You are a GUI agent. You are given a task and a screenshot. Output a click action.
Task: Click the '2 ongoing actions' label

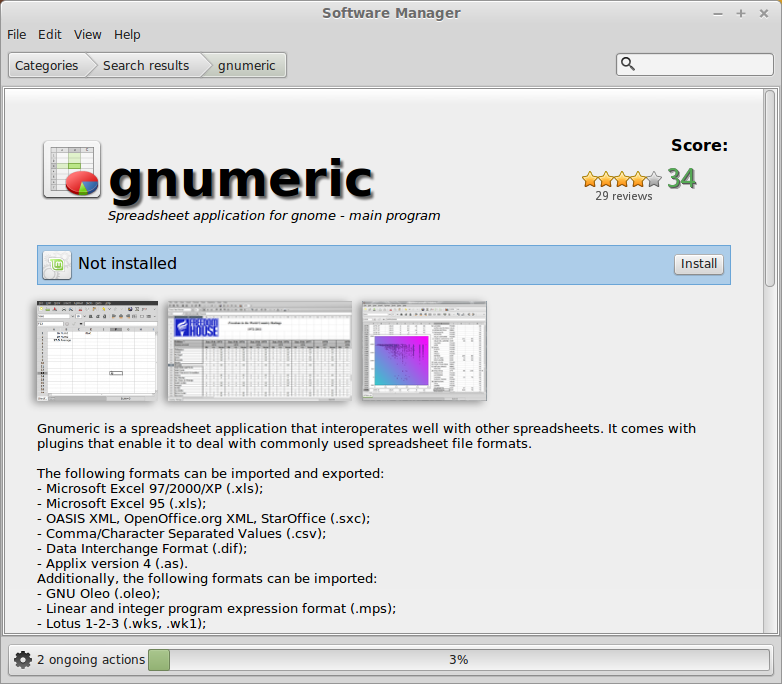(x=91, y=660)
